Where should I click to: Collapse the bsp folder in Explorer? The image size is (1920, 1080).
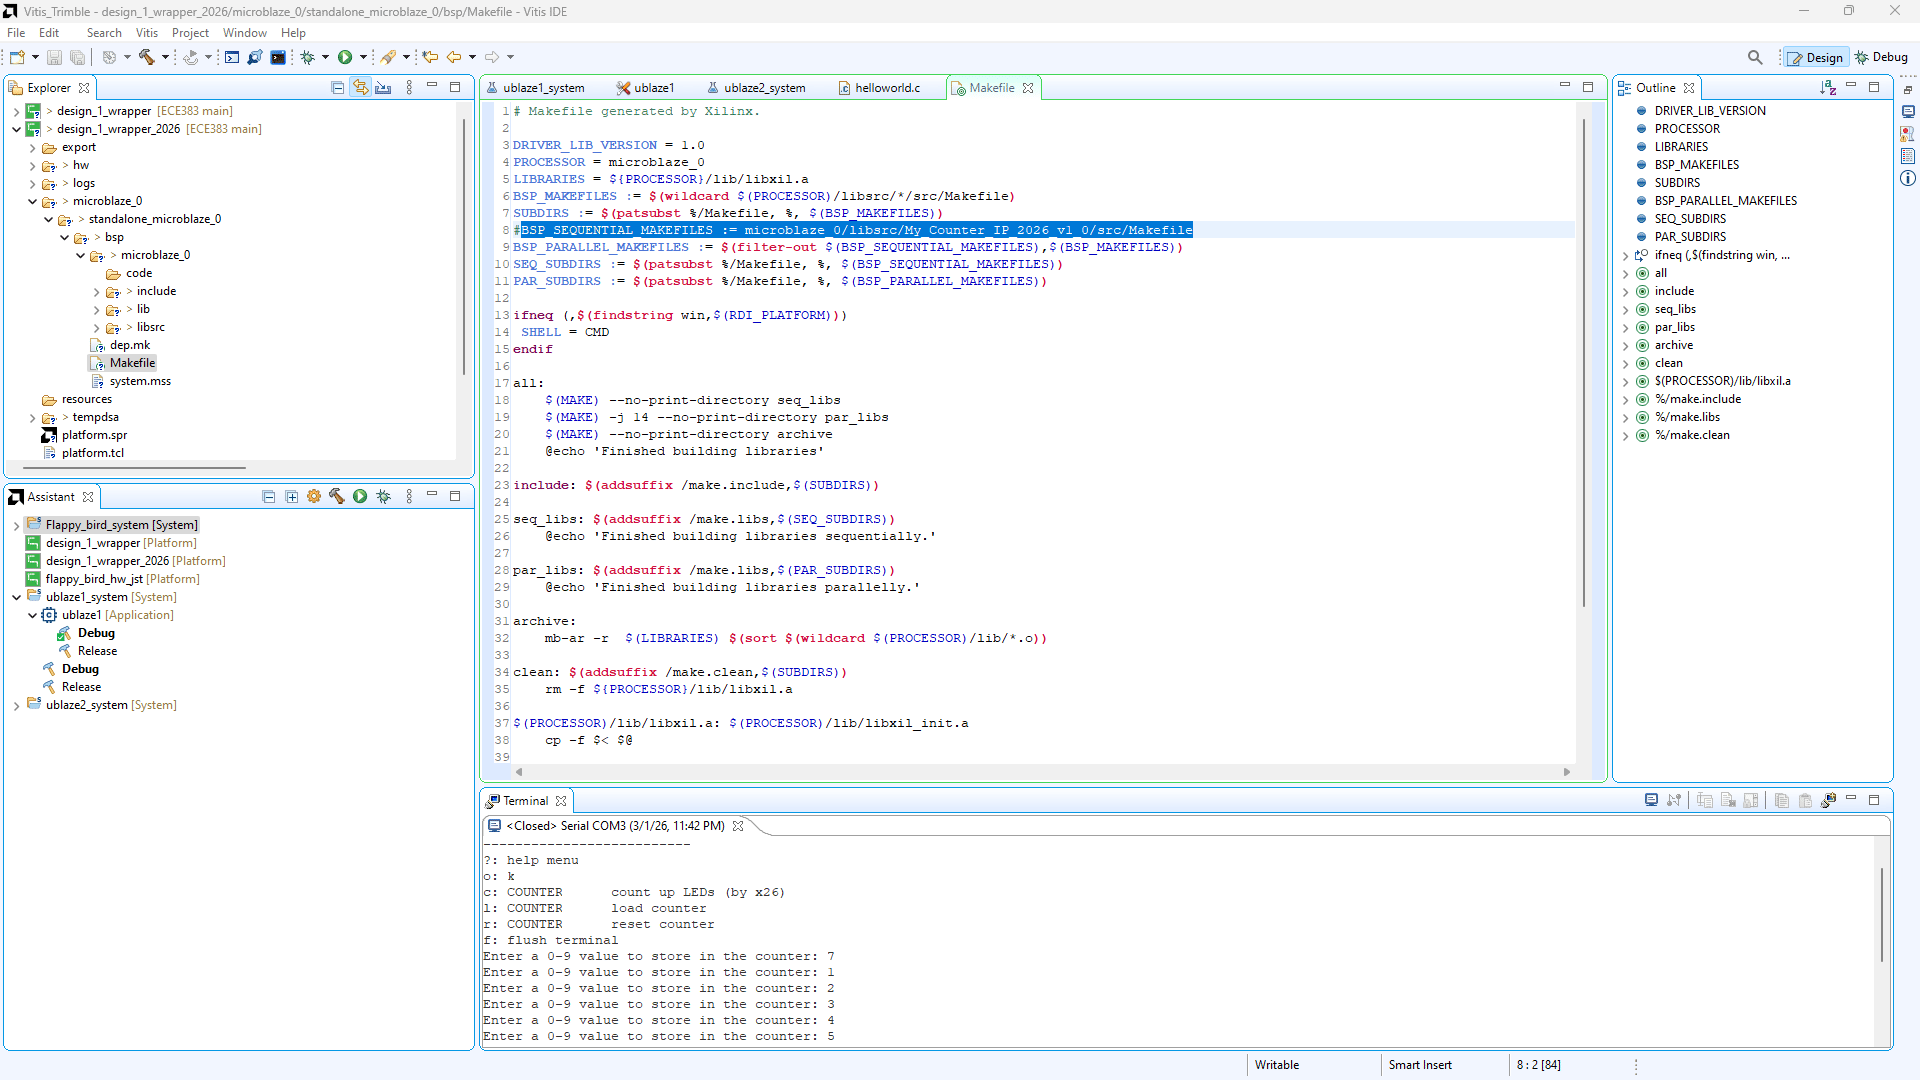point(64,237)
